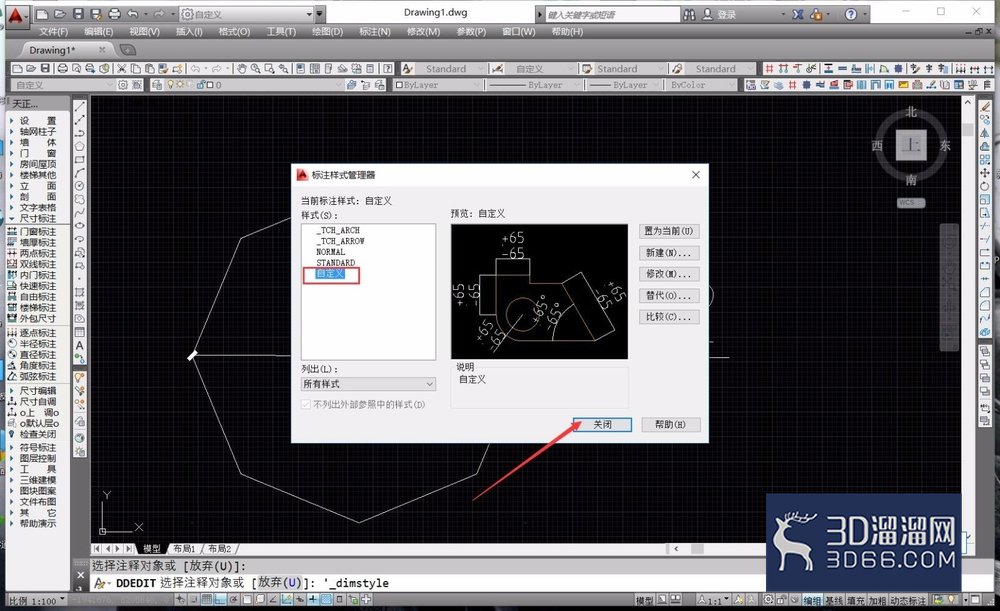Click 关闭 button in style manager
This screenshot has width=1000, height=611.
(603, 424)
